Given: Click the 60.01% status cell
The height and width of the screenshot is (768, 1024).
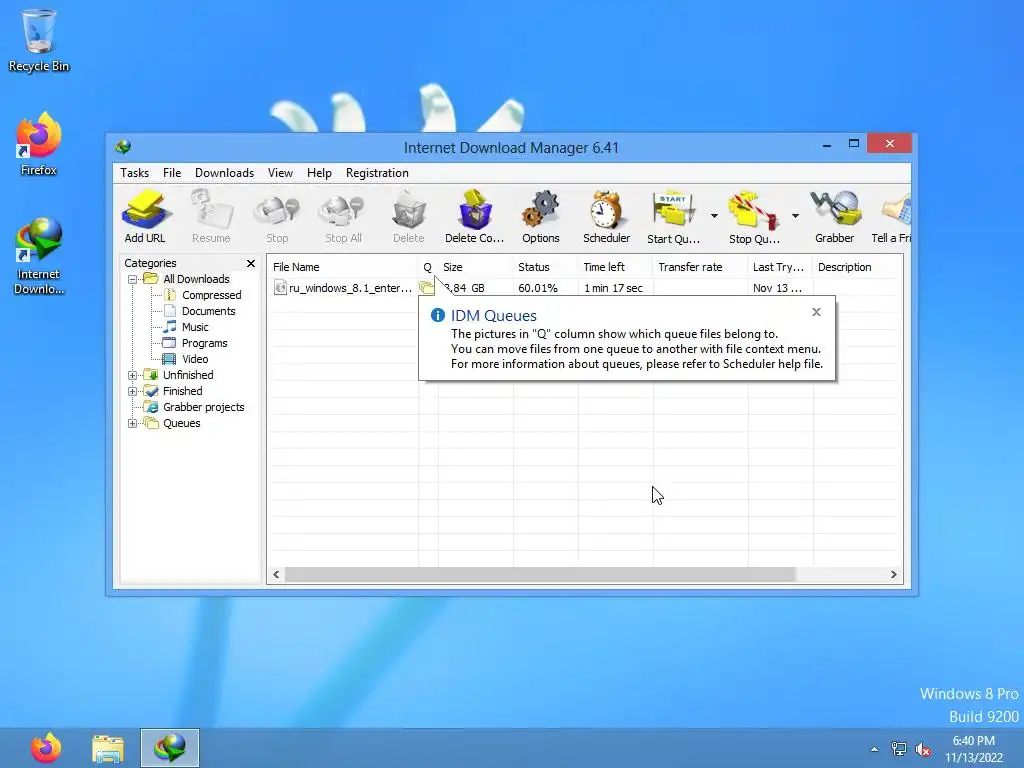Looking at the screenshot, I should [538, 288].
